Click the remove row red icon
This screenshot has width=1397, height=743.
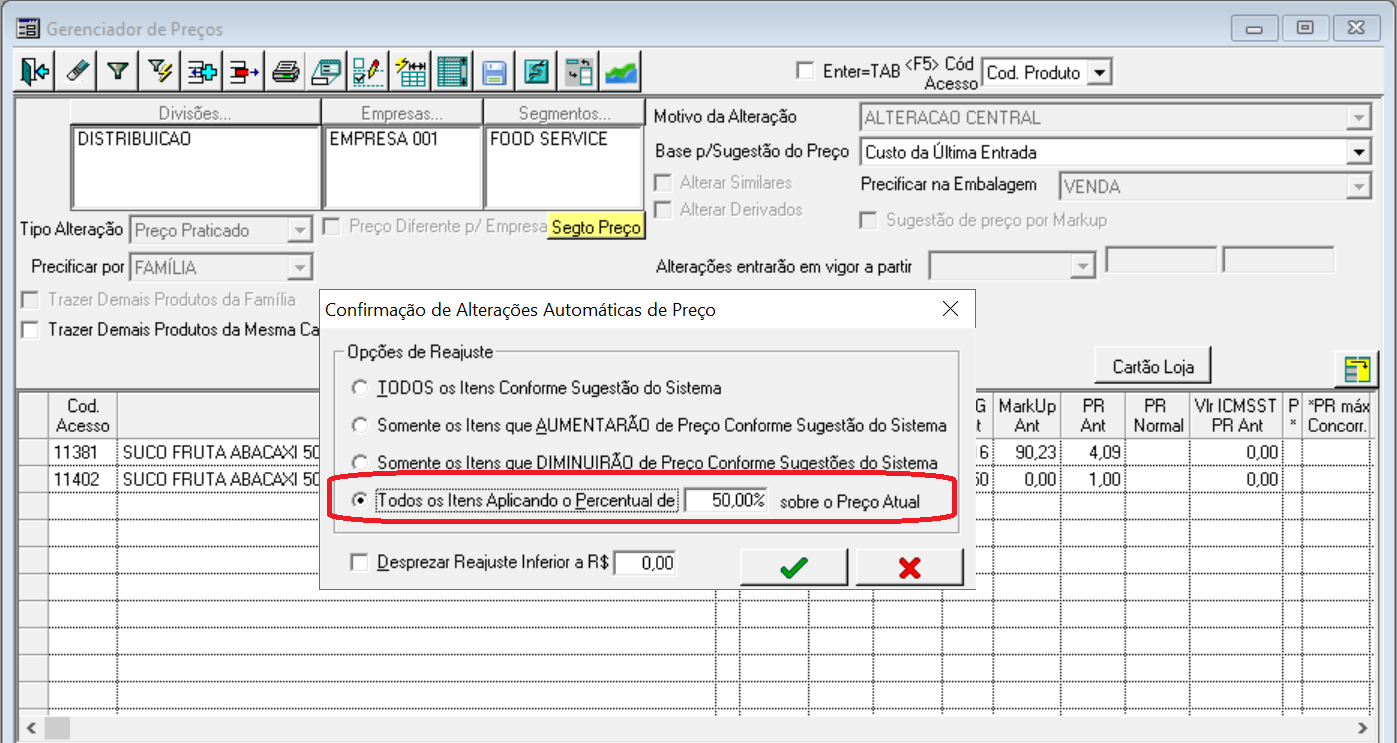click(243, 72)
